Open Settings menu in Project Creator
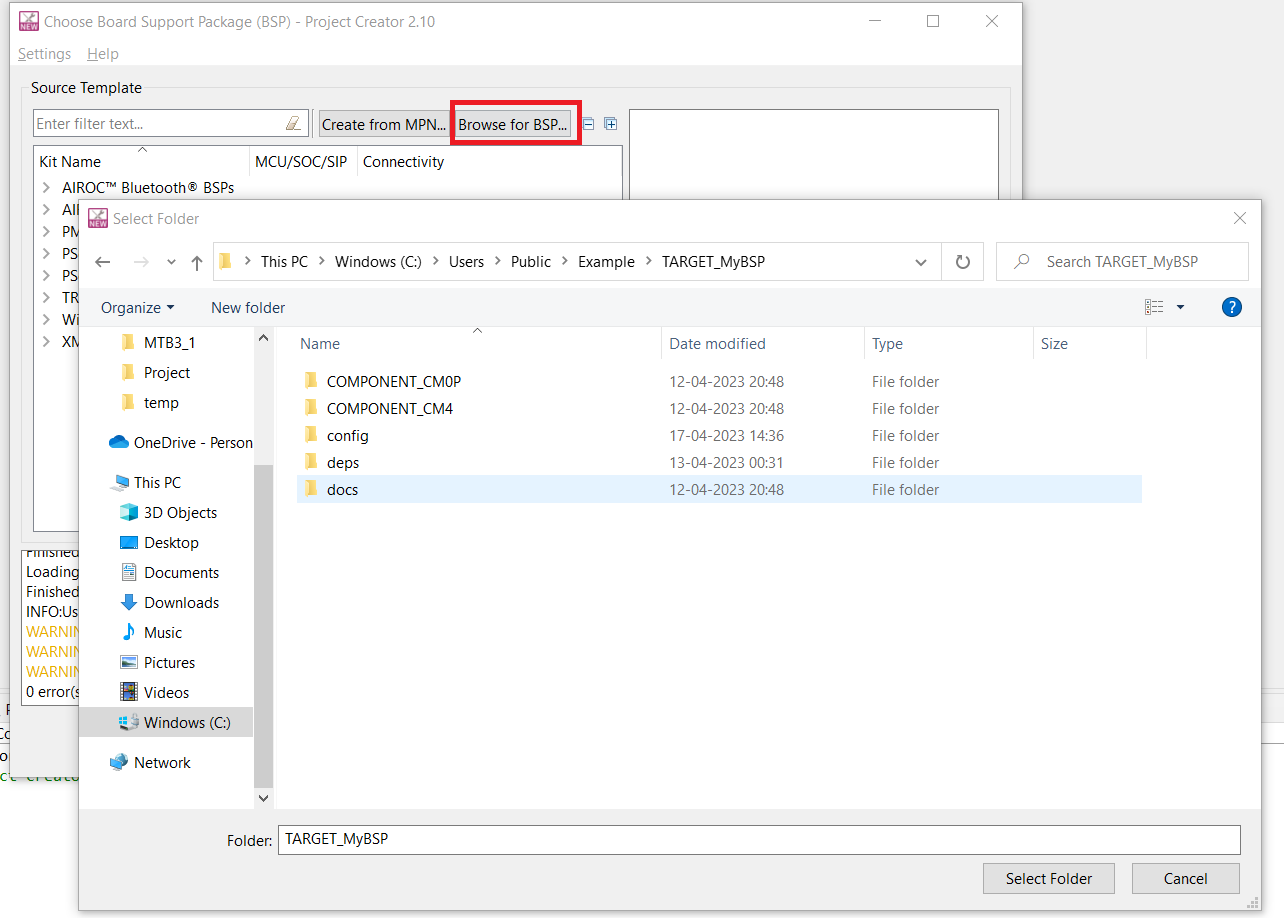Viewport: 1284px width, 918px height. point(44,54)
